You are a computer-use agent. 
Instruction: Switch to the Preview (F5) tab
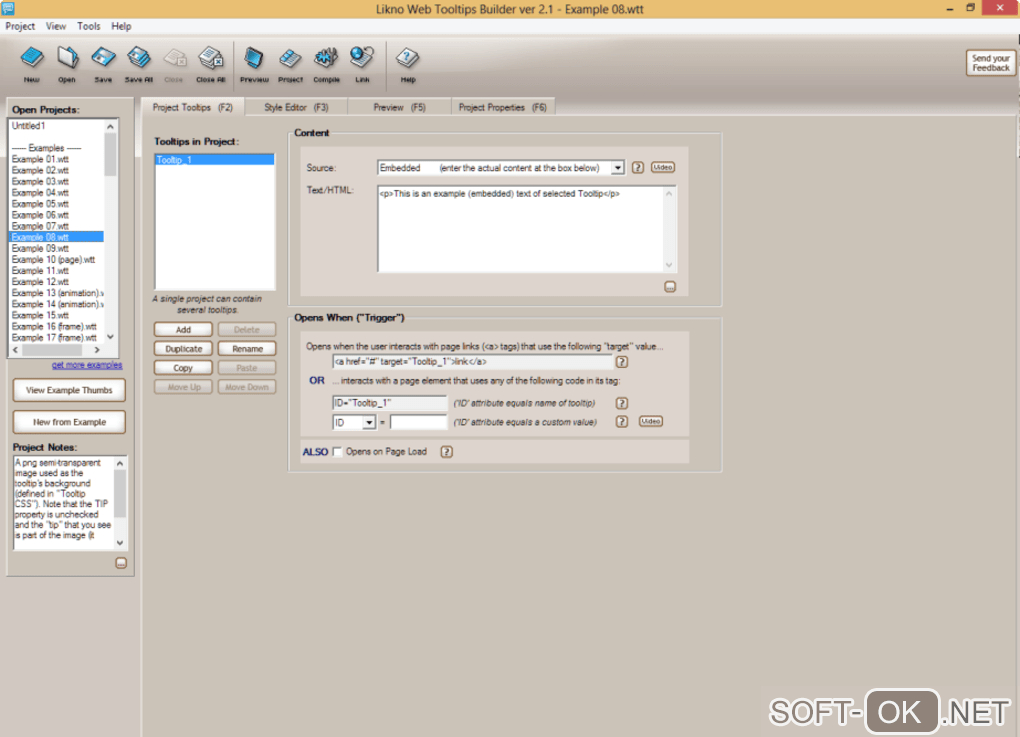pyautogui.click(x=399, y=107)
